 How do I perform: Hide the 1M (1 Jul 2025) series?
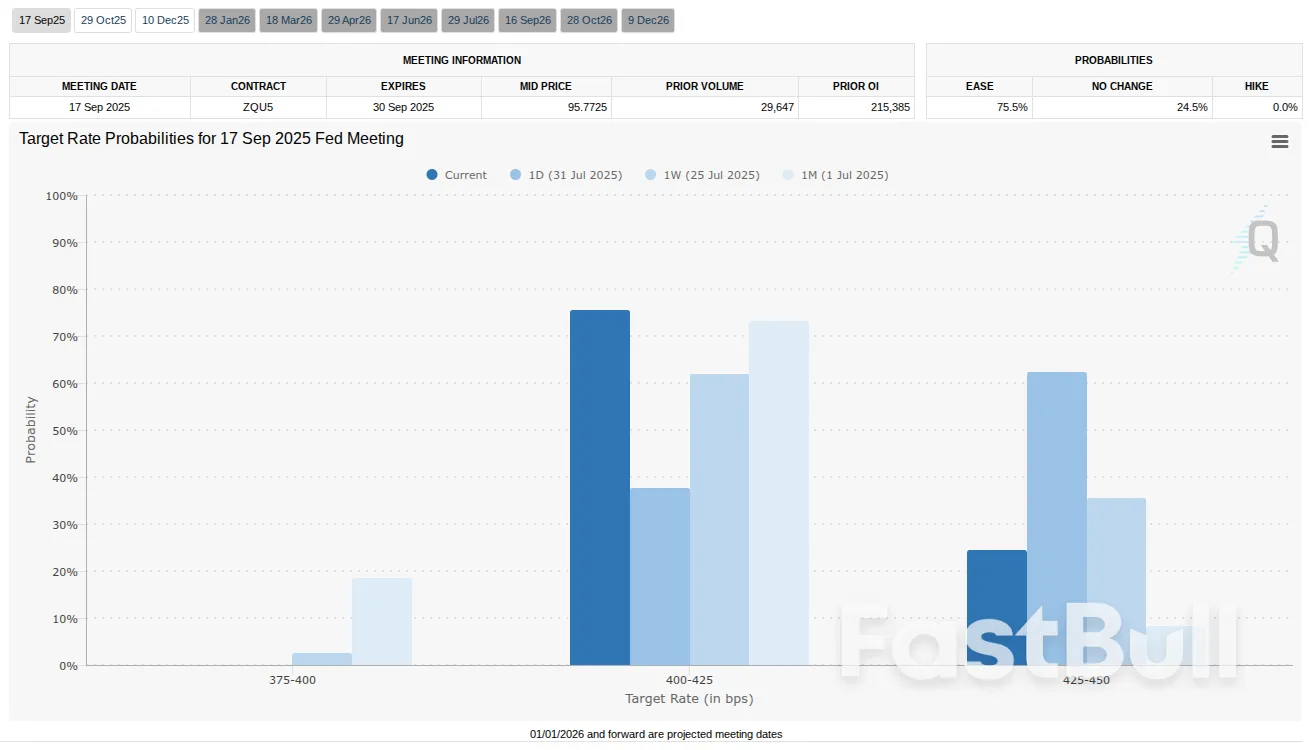click(835, 175)
